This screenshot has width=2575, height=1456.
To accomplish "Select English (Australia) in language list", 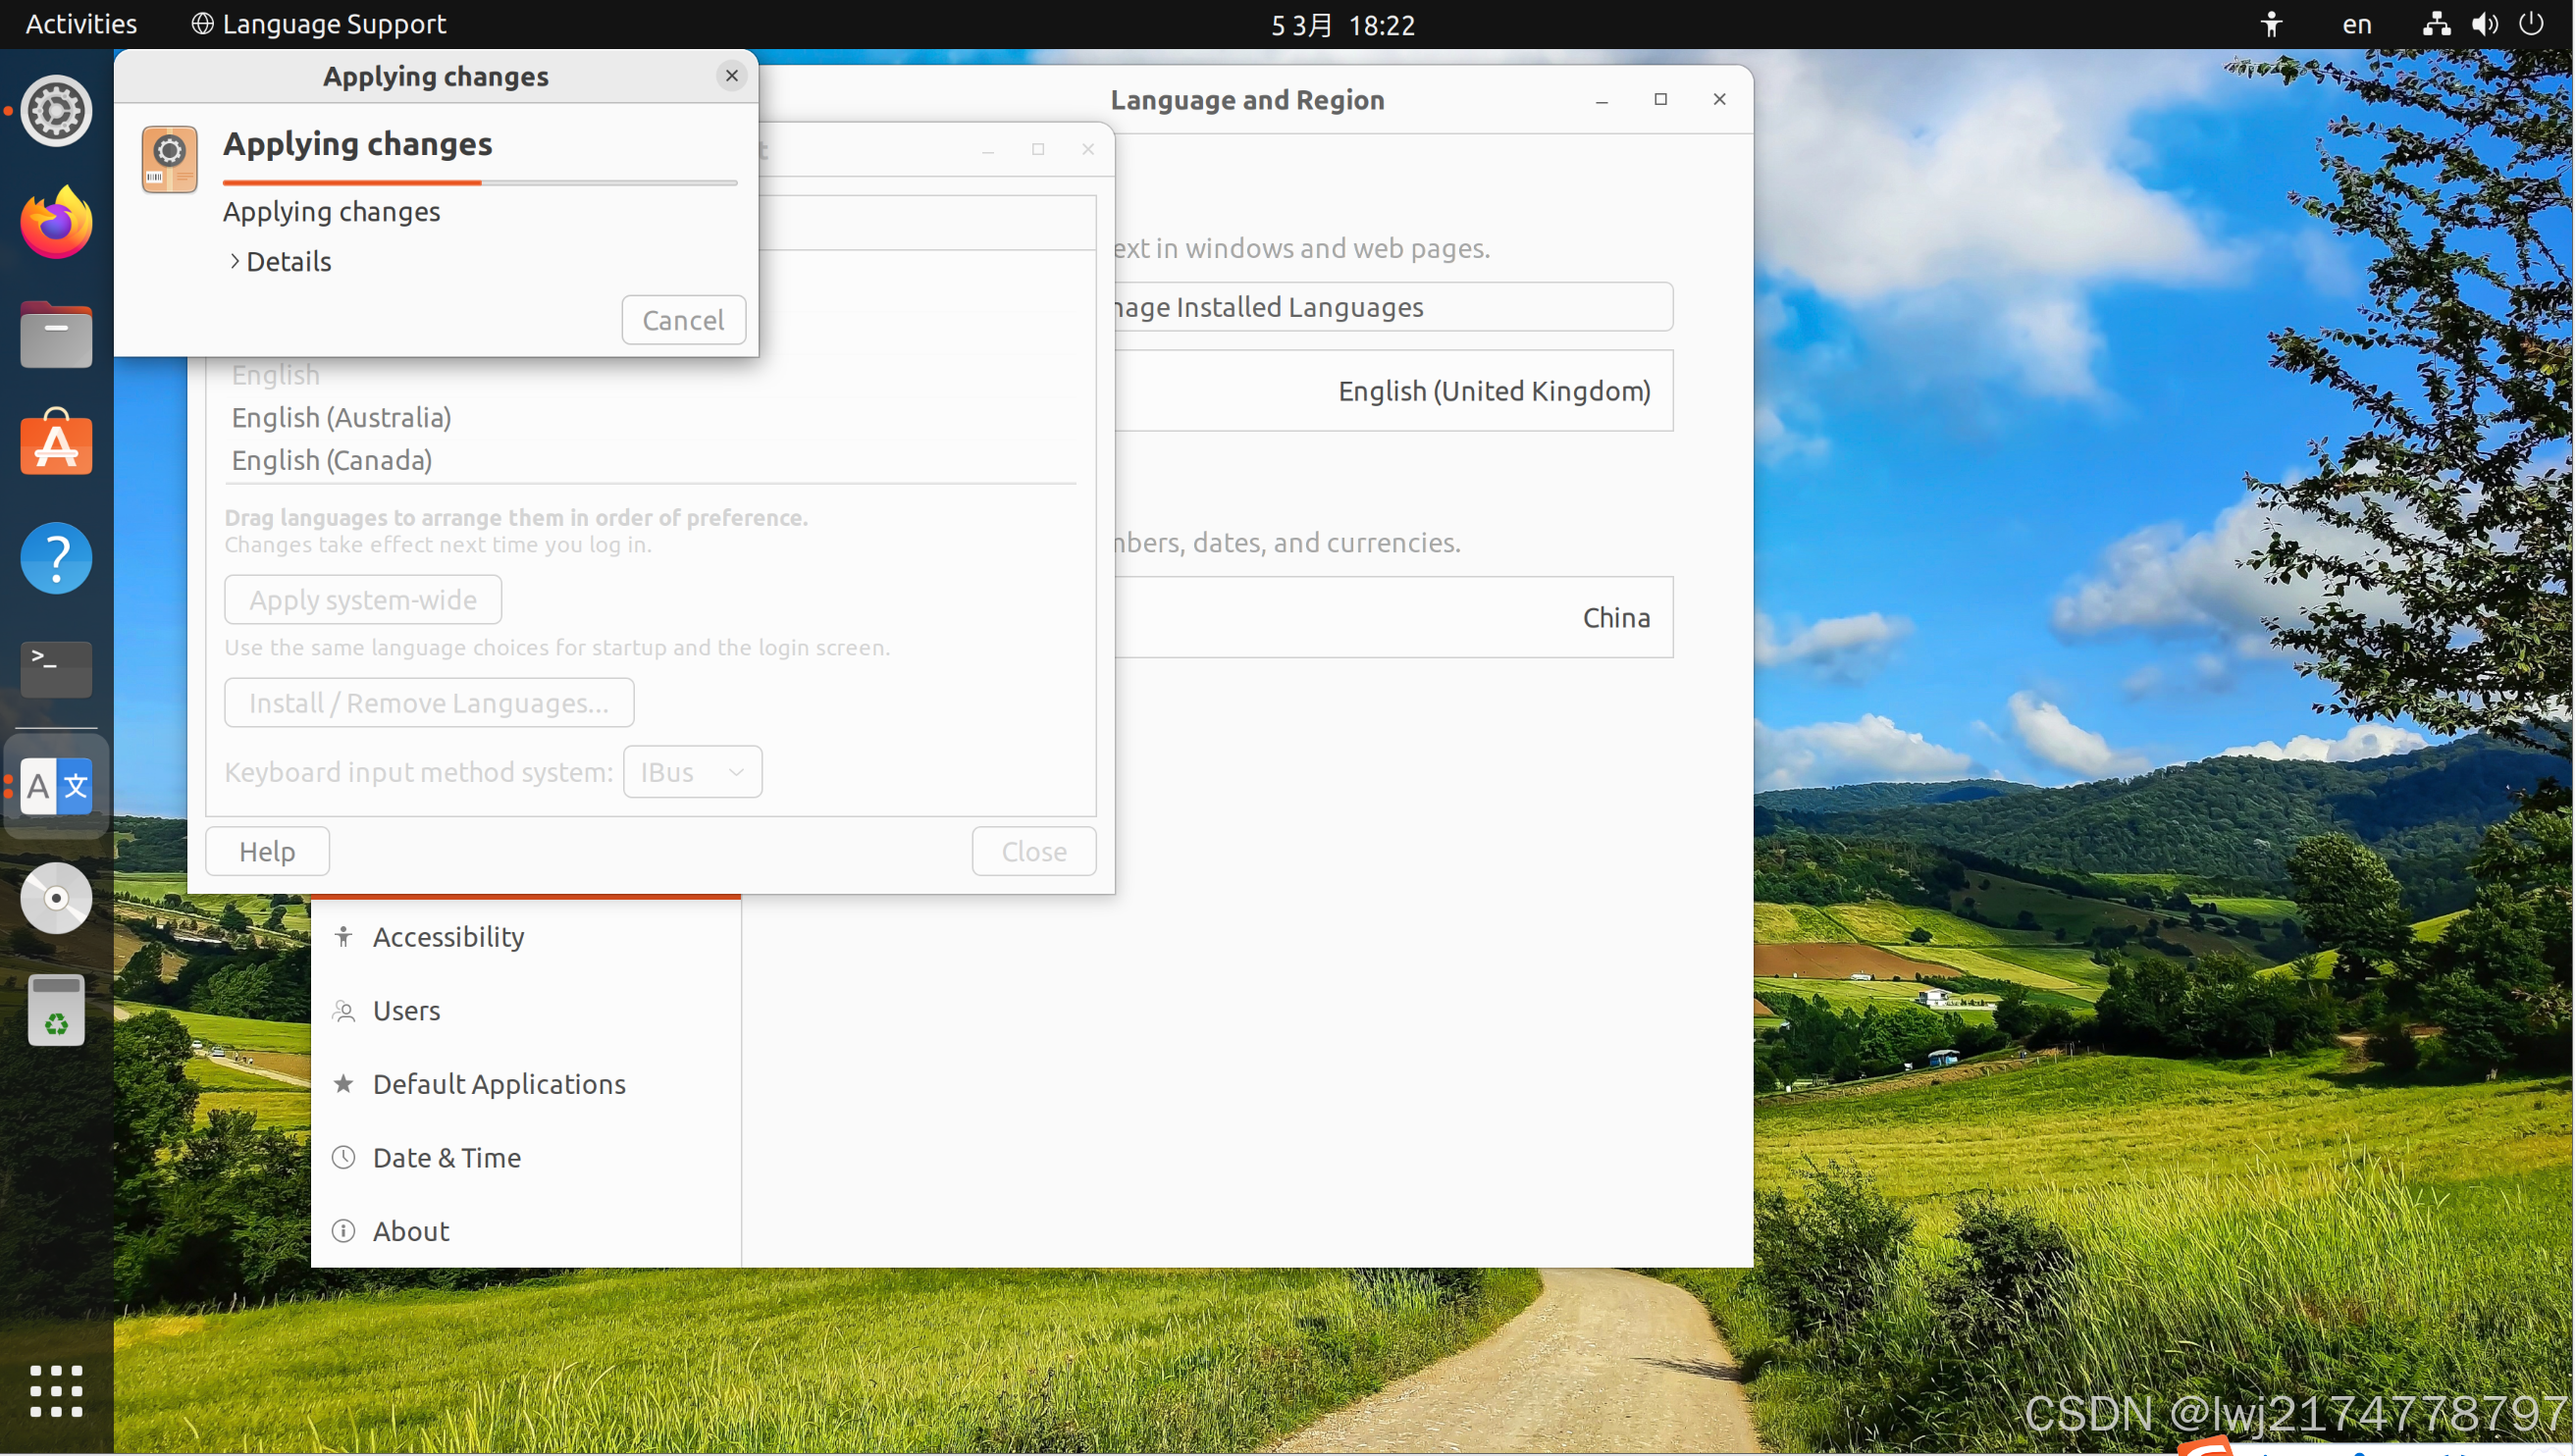I will click(x=341, y=417).
